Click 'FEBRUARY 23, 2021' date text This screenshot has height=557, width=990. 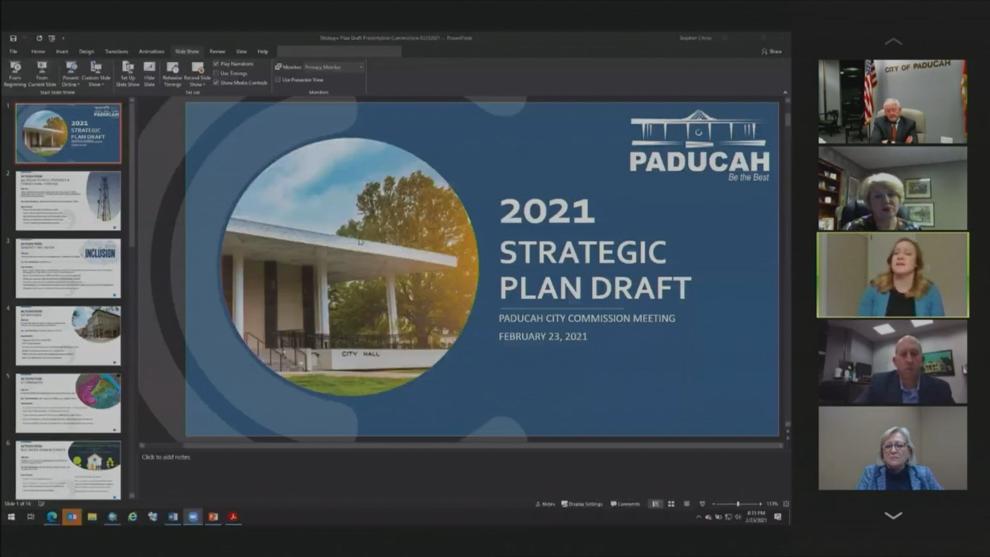(x=543, y=337)
